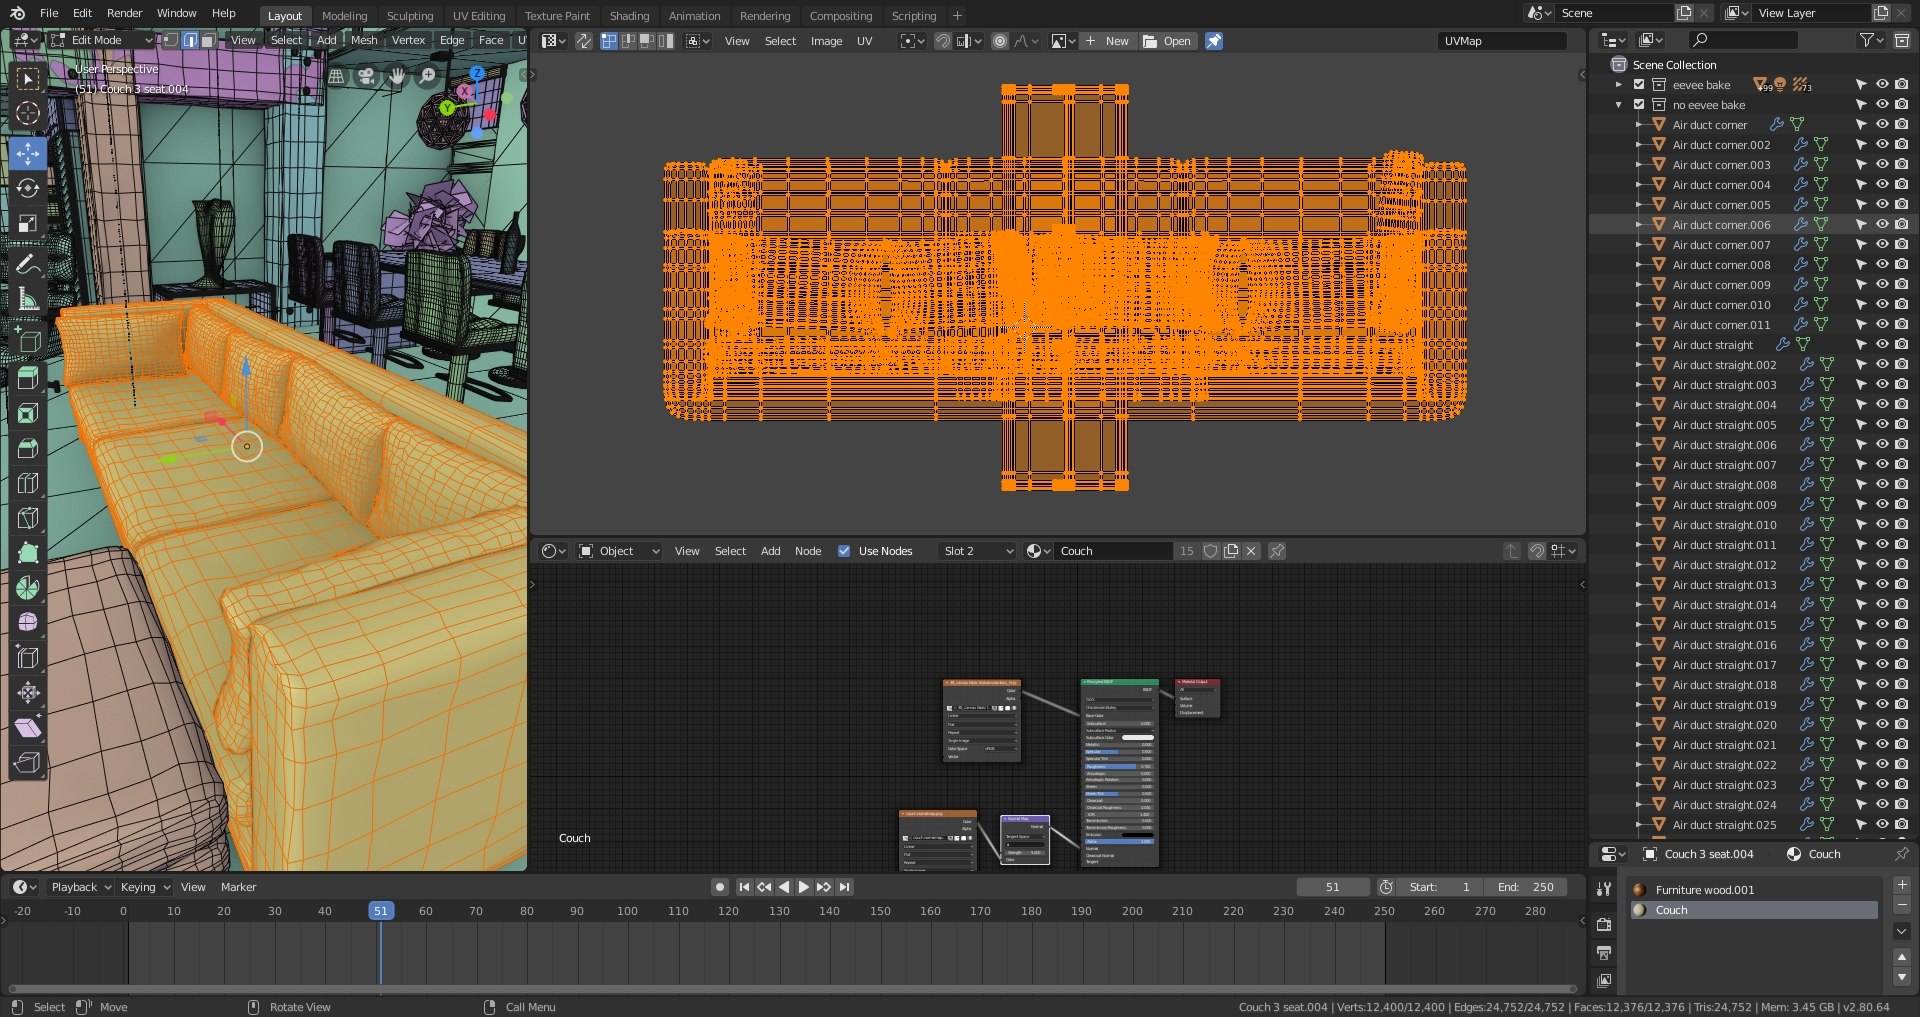Image resolution: width=1920 pixels, height=1017 pixels.
Task: Activate the Edge Slide tool
Action: 28,658
